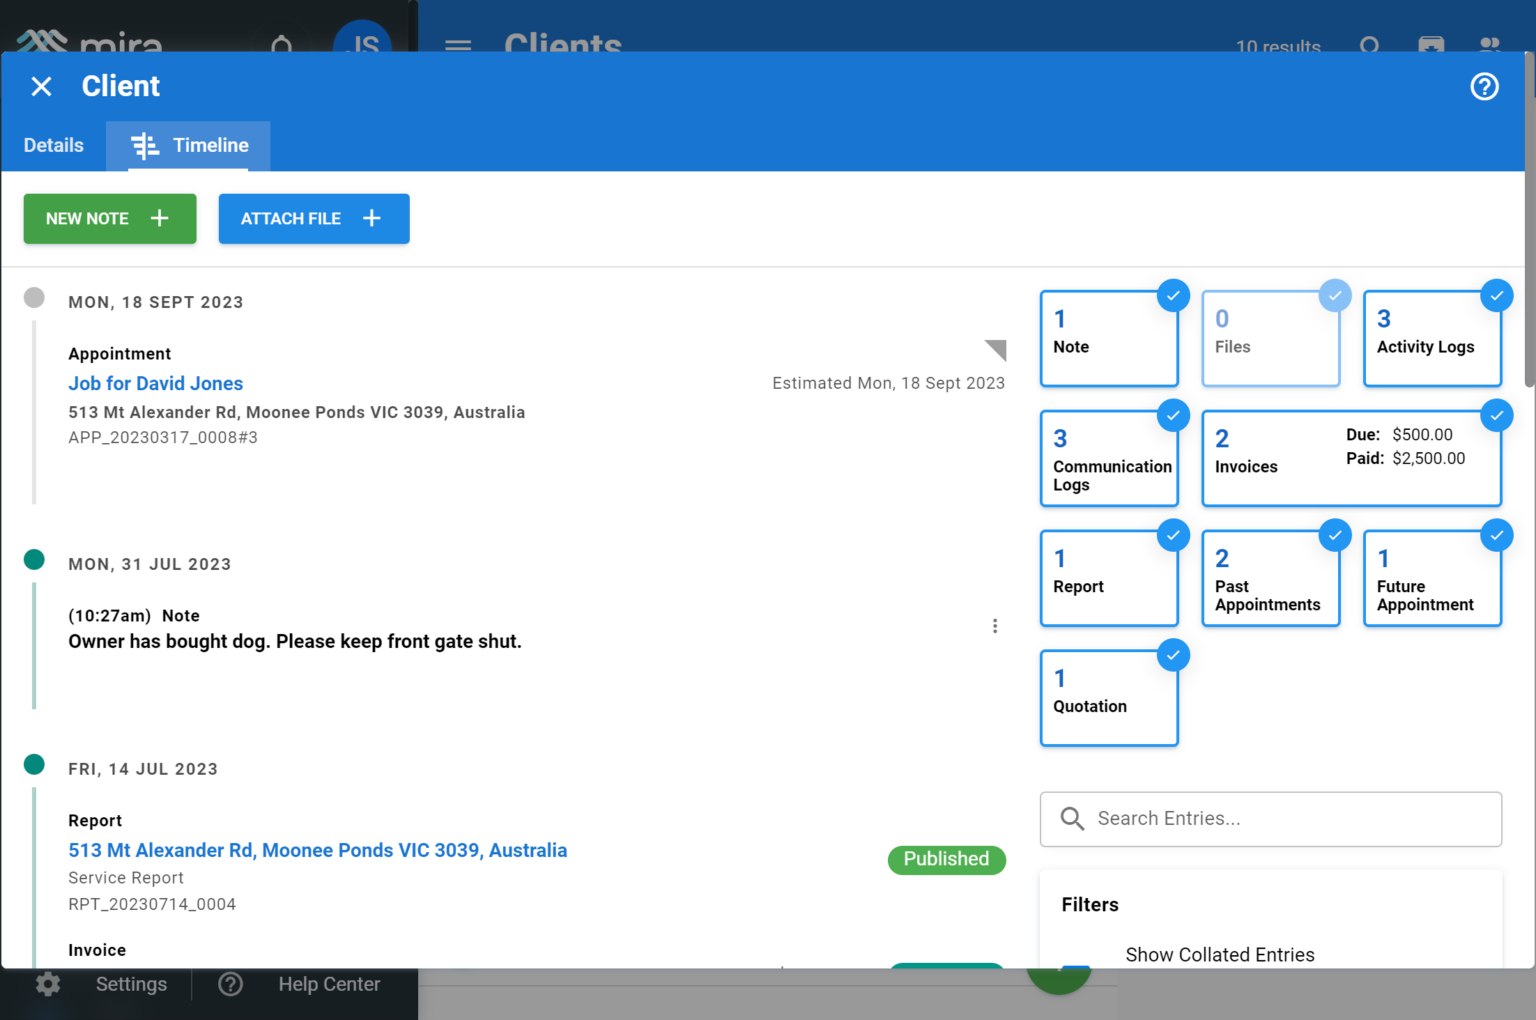Screen dimensions: 1536x1020
Task: Disable the Communication Logs filter
Action: [x=1109, y=457]
